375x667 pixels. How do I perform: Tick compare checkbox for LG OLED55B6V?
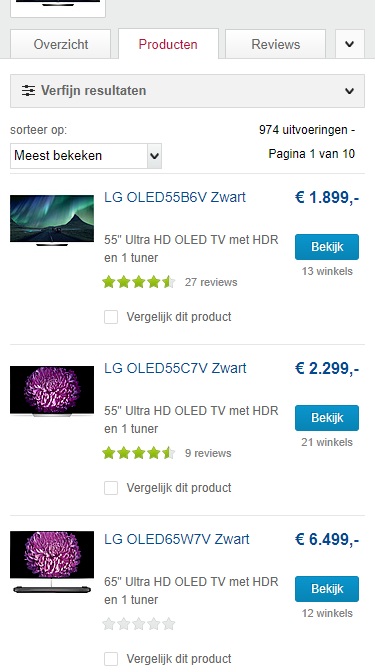click(x=111, y=317)
